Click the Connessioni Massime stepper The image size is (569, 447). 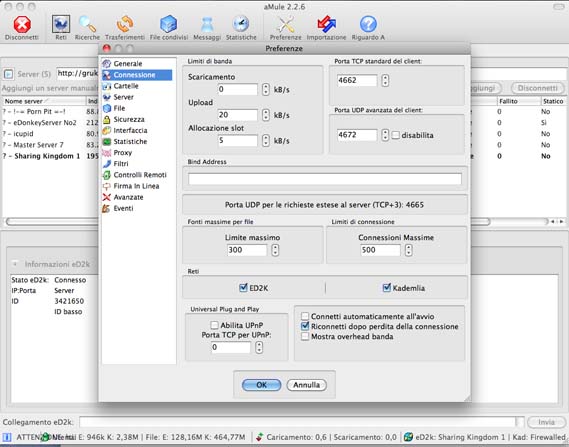[x=409, y=250]
